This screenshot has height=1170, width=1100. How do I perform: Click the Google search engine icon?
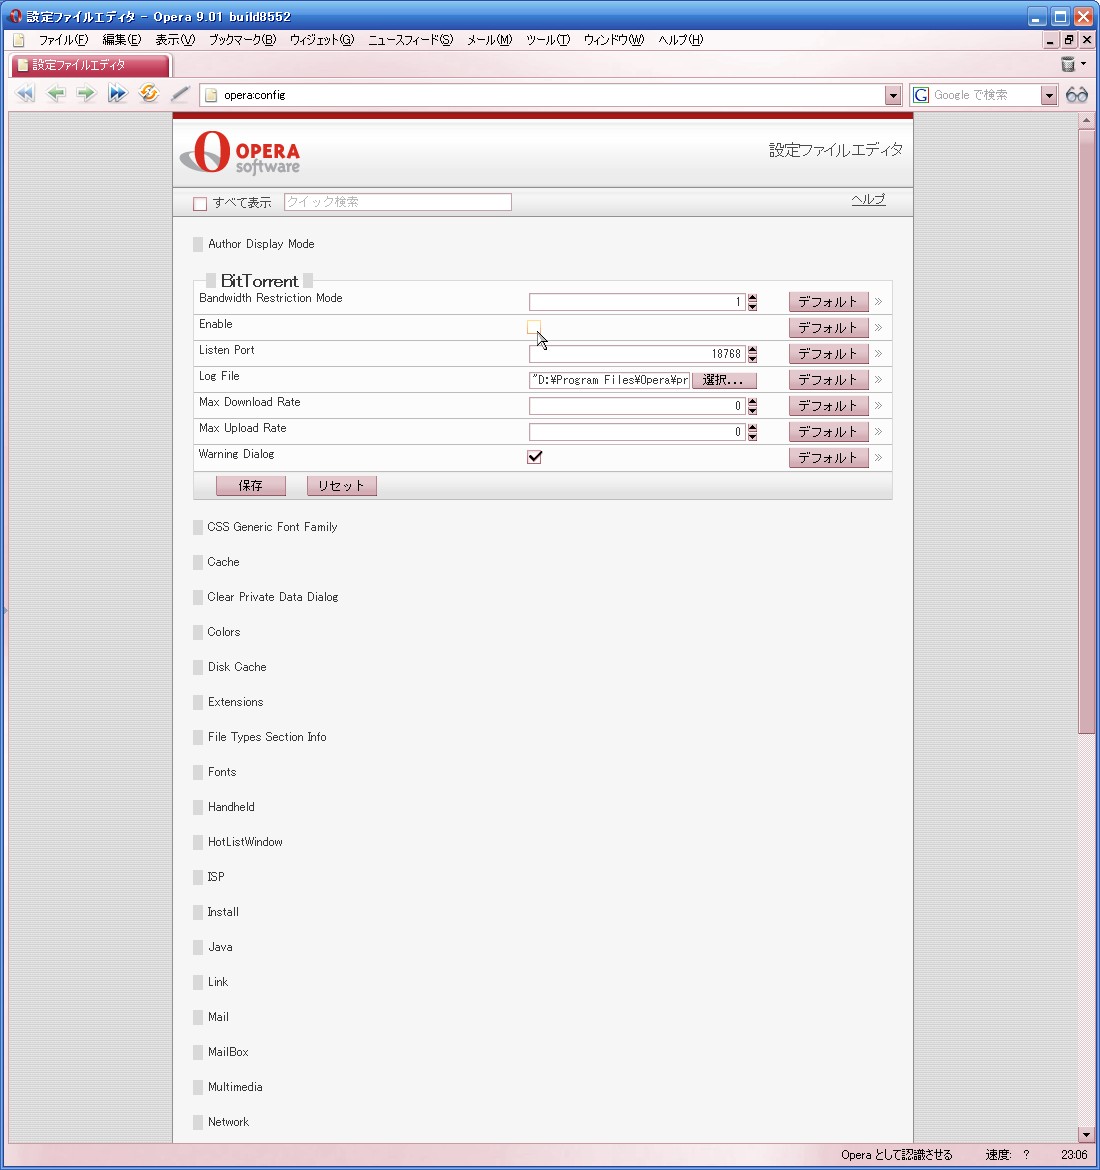click(x=922, y=95)
